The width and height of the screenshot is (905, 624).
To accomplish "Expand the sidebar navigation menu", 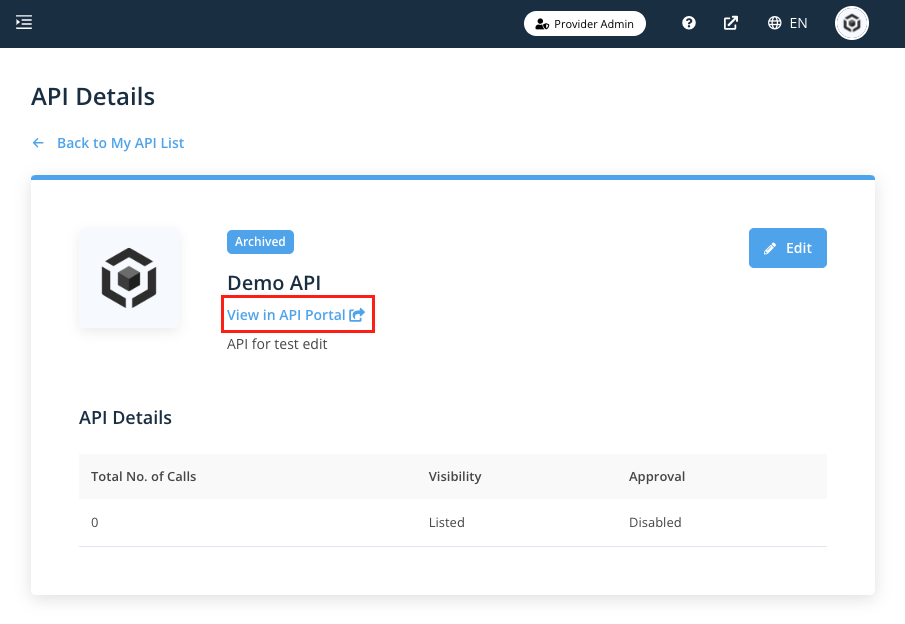I will point(24,23).
